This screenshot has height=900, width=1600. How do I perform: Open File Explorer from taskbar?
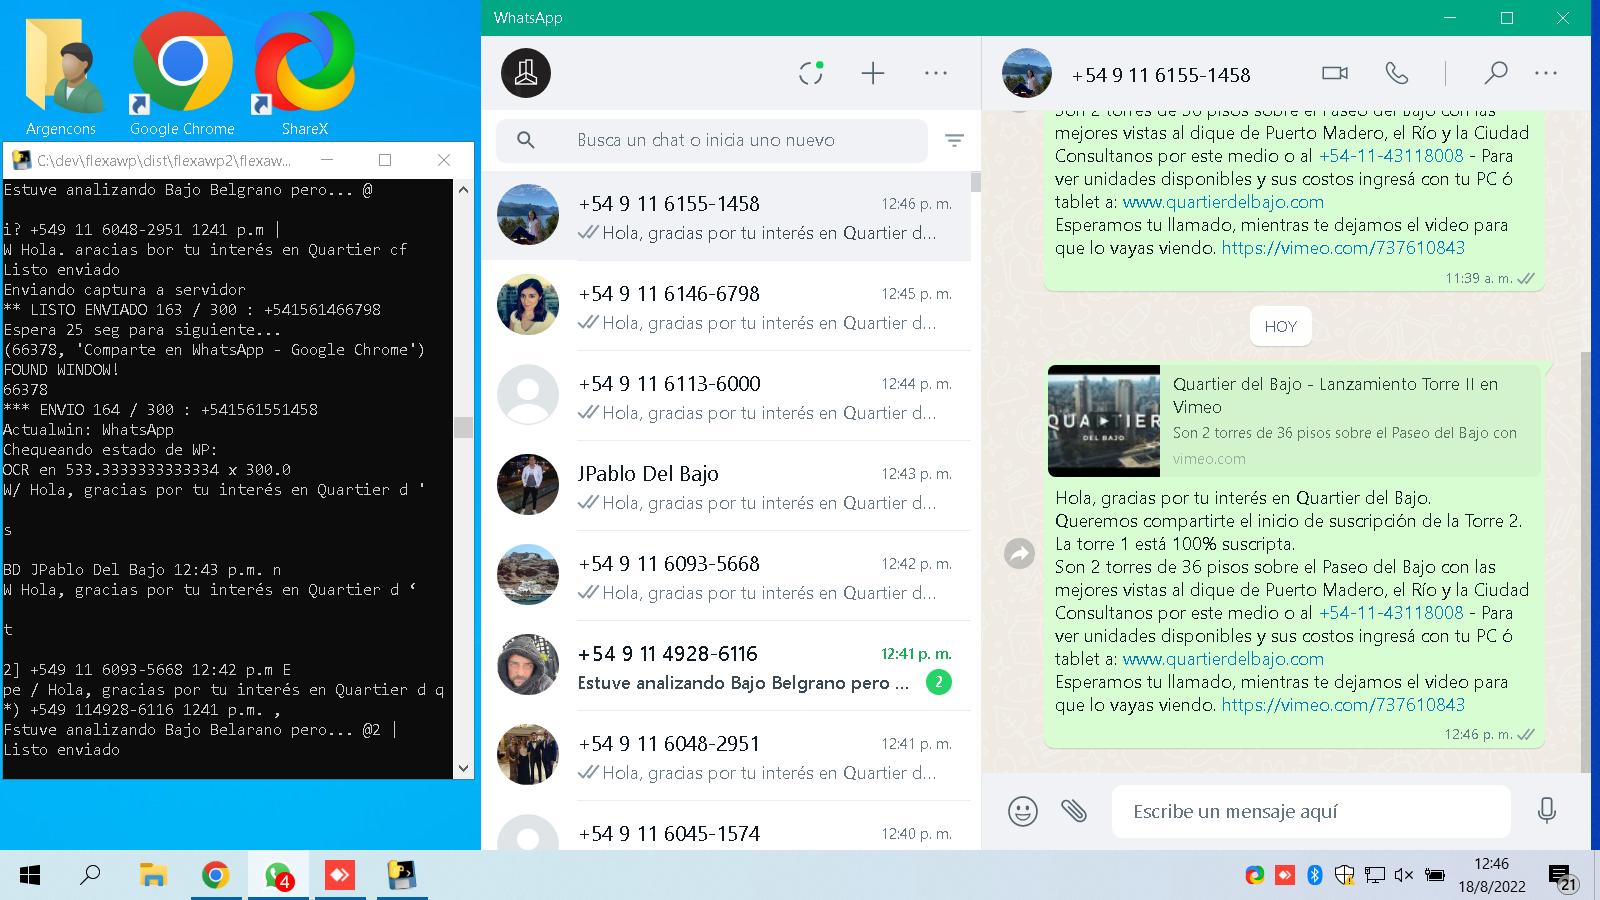click(152, 876)
